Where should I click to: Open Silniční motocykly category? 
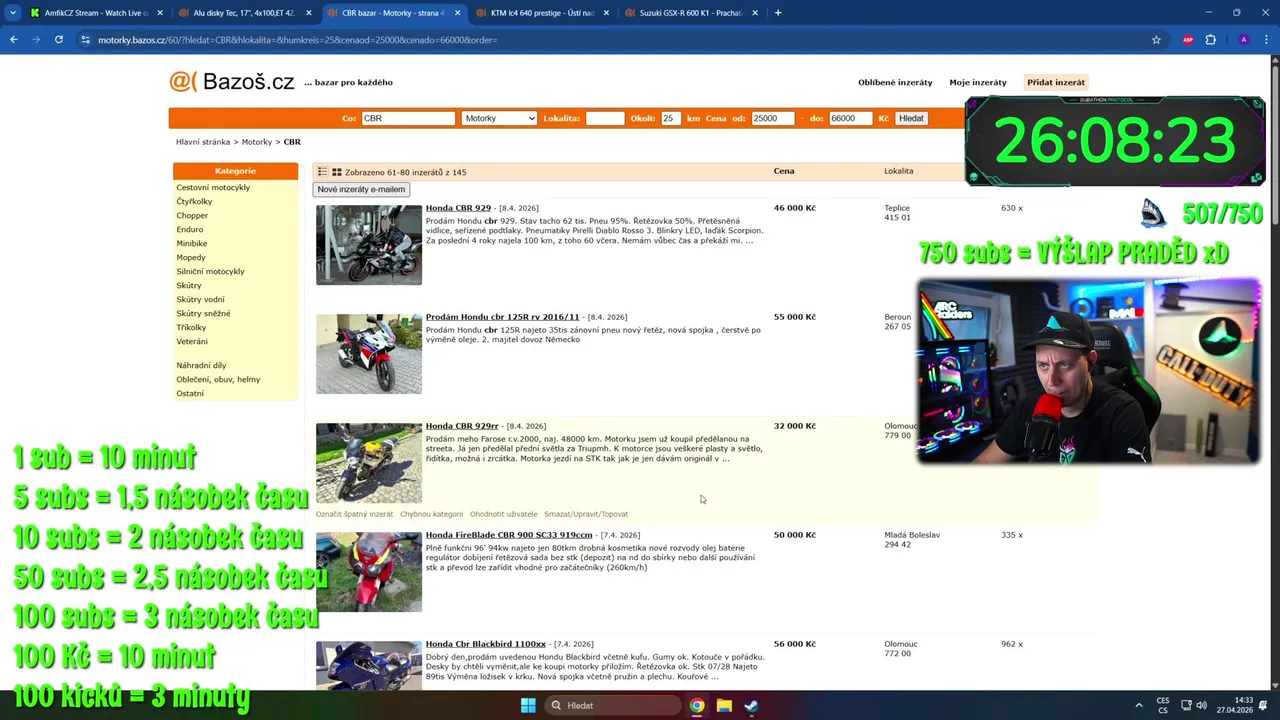pos(210,271)
